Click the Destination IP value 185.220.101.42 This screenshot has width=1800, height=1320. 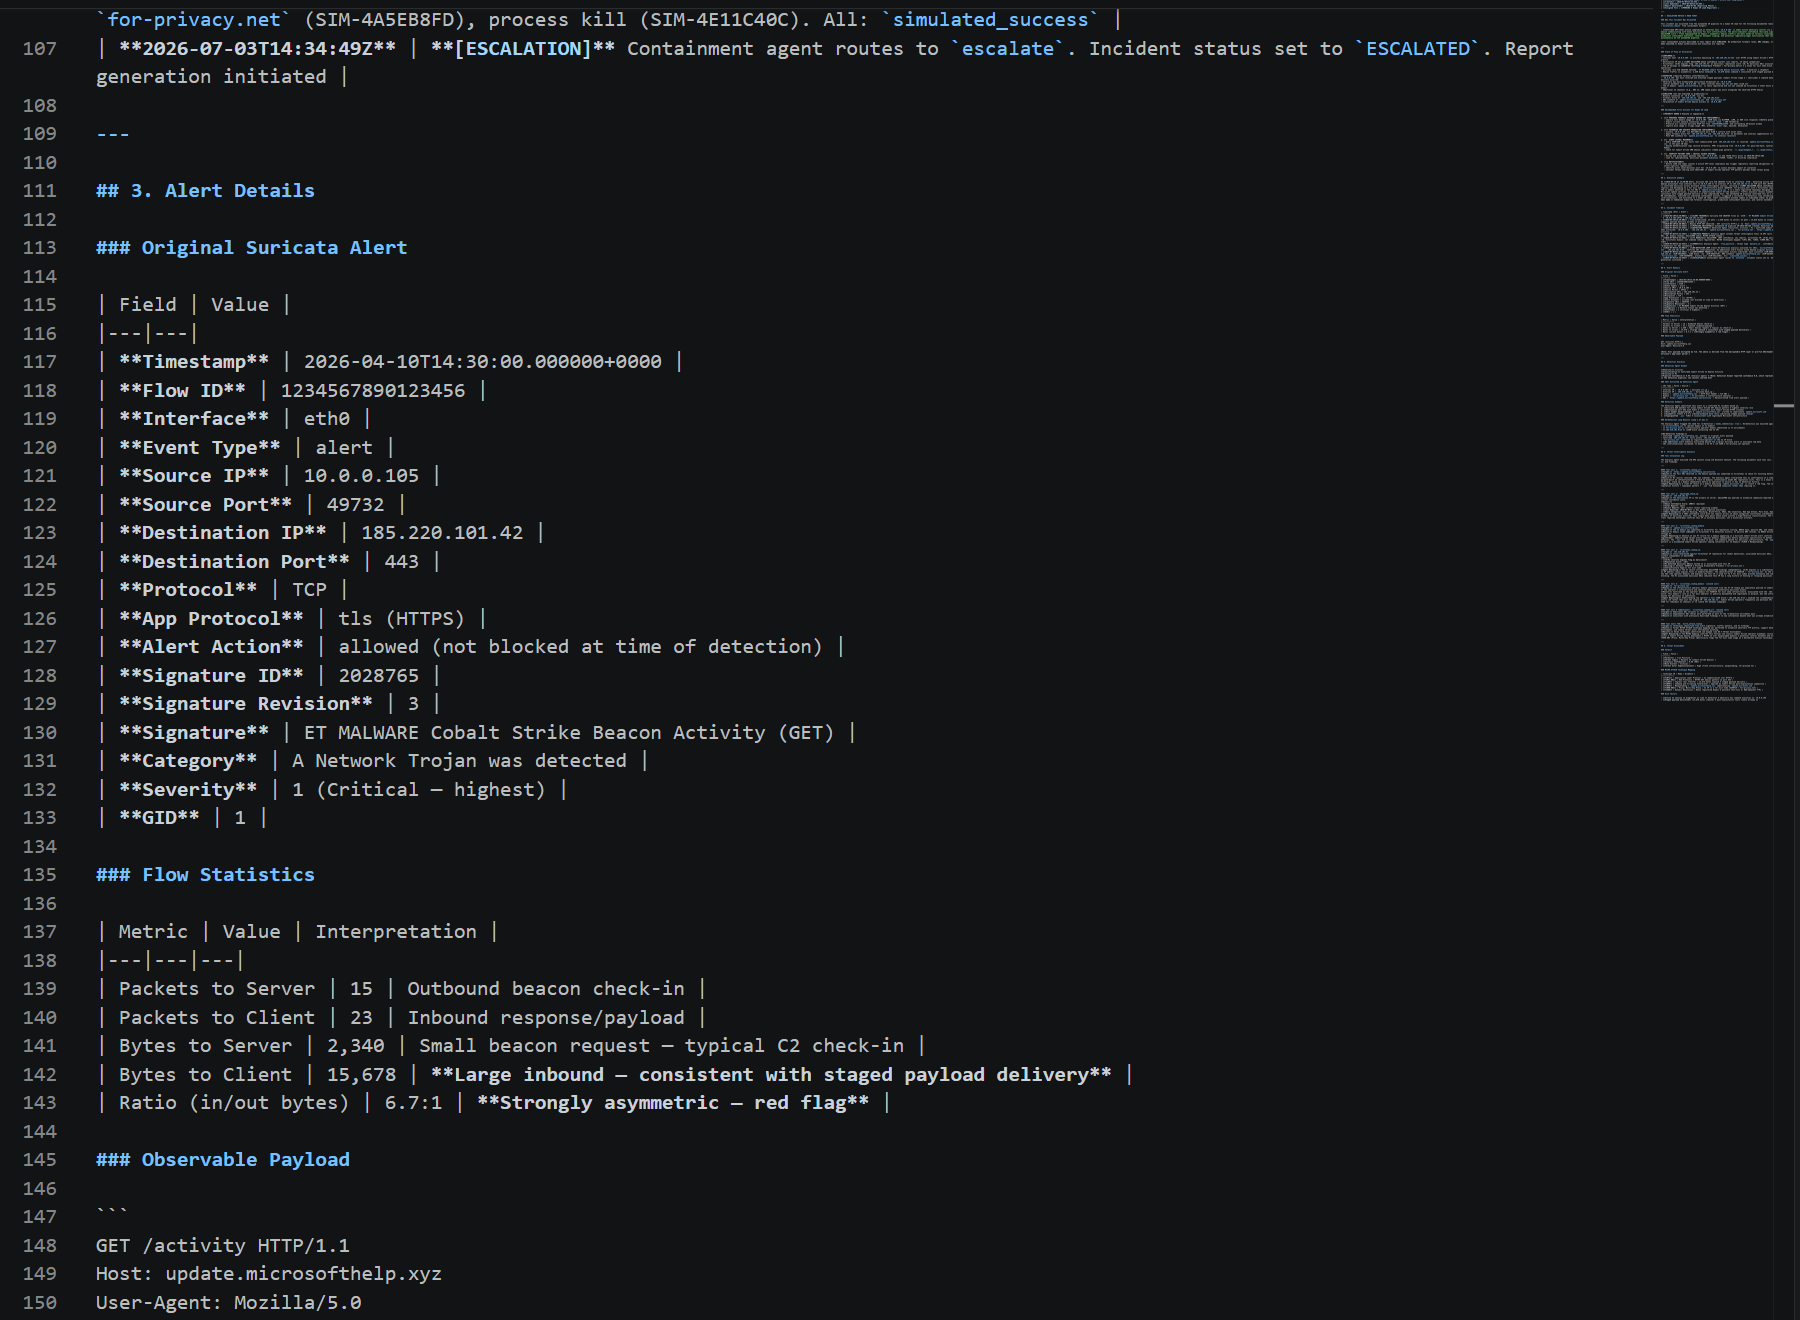pos(442,533)
